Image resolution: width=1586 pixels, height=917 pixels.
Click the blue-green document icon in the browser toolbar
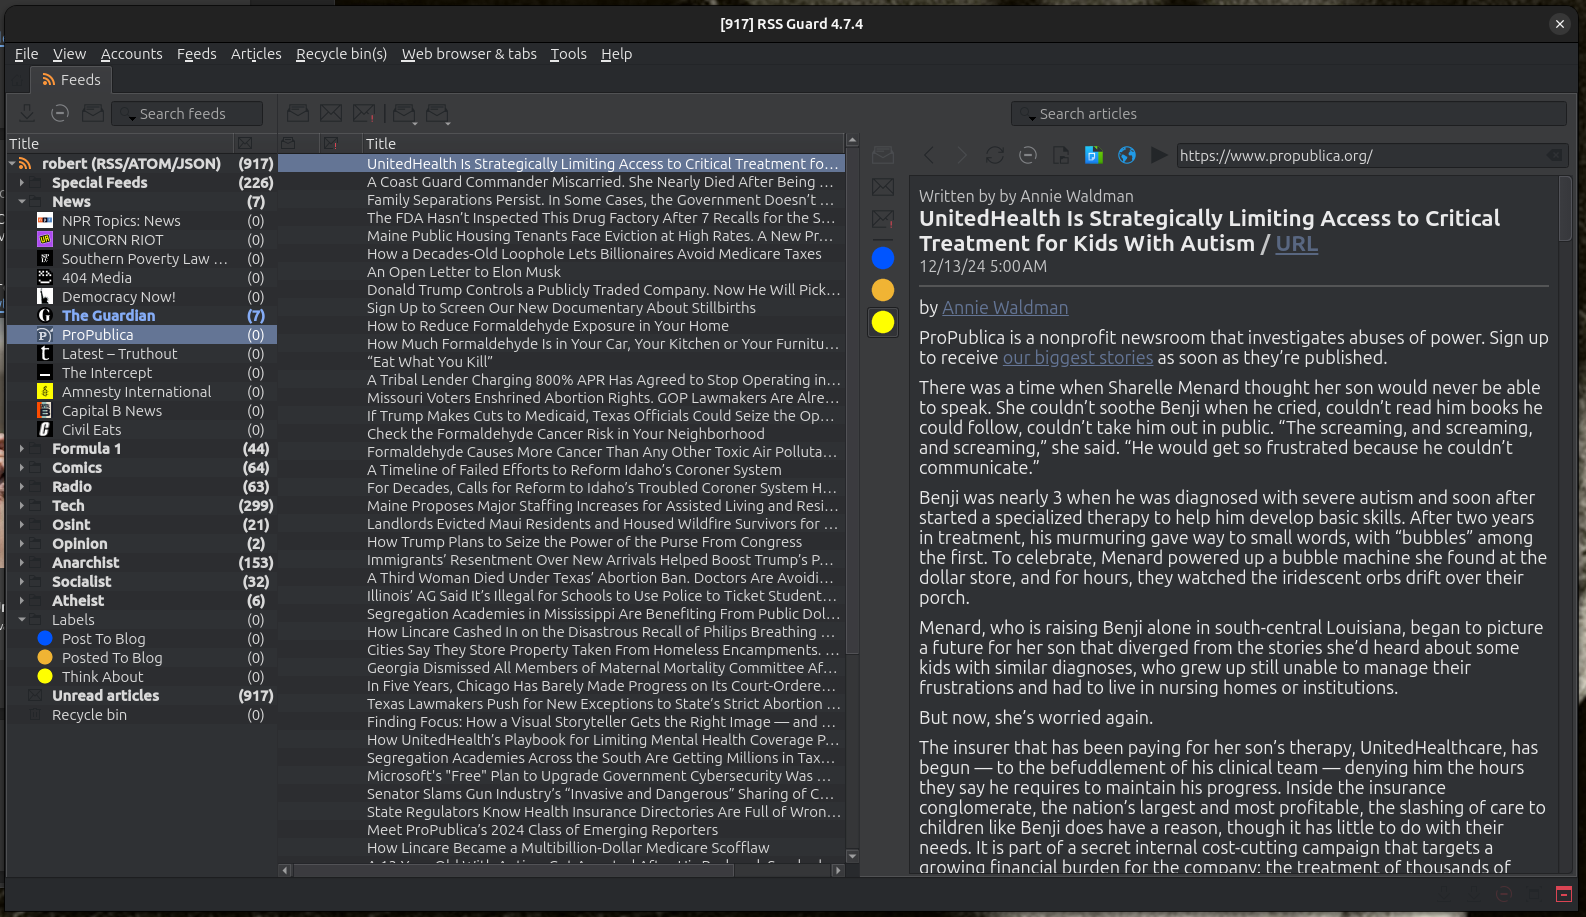coord(1094,155)
